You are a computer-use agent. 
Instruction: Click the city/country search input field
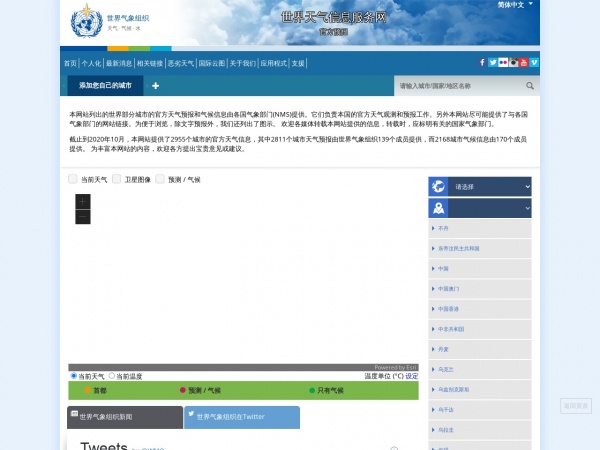[x=460, y=86]
